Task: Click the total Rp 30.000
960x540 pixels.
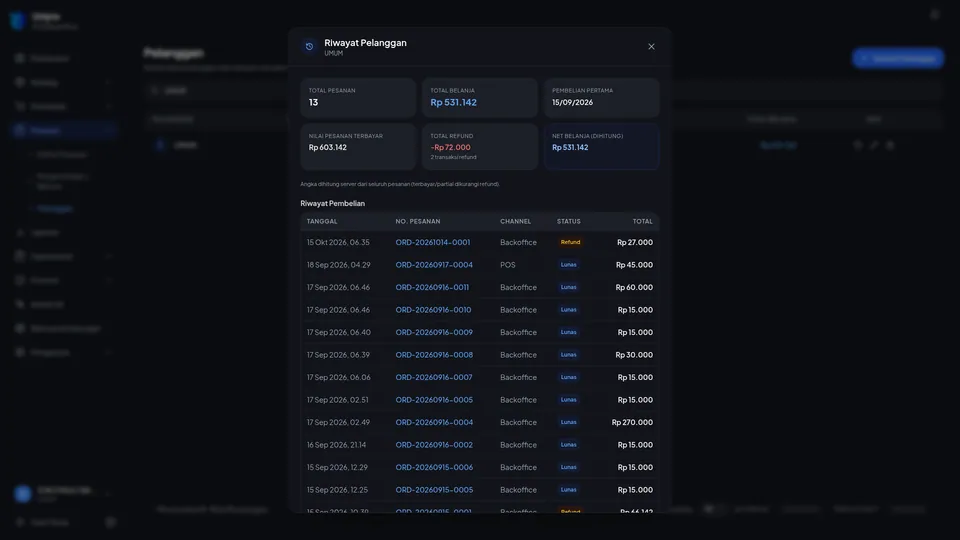Action: coord(634,355)
